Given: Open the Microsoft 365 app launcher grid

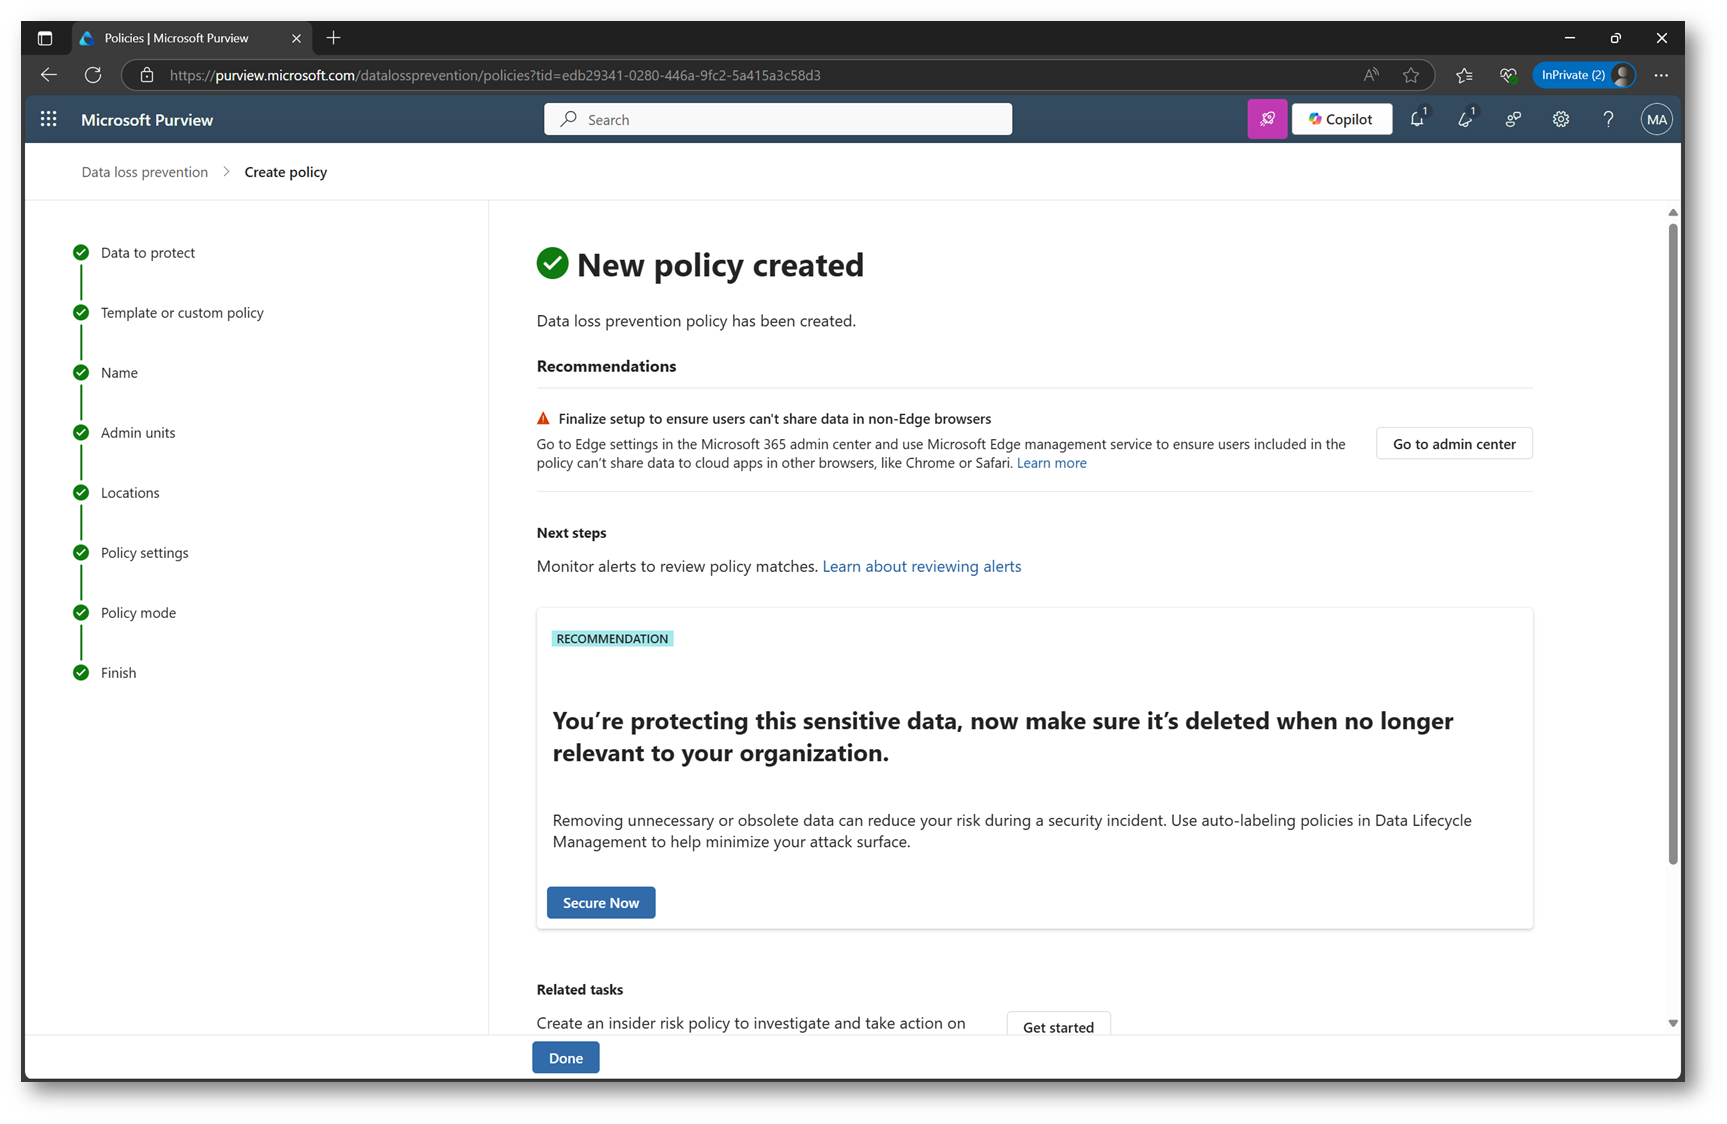Looking at the screenshot, I should point(48,119).
